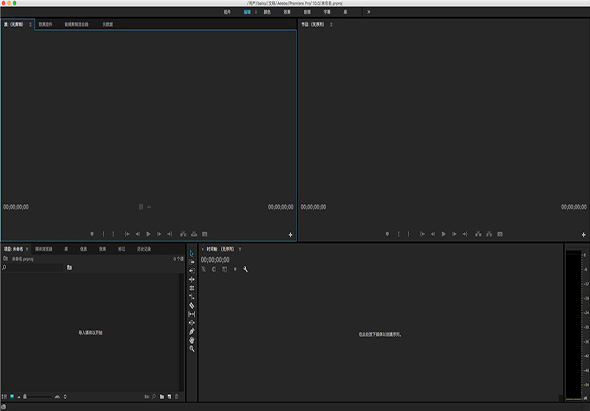Viewport: 590px width, 411px height.
Task: Click the Project panel search field
Action: [33, 267]
